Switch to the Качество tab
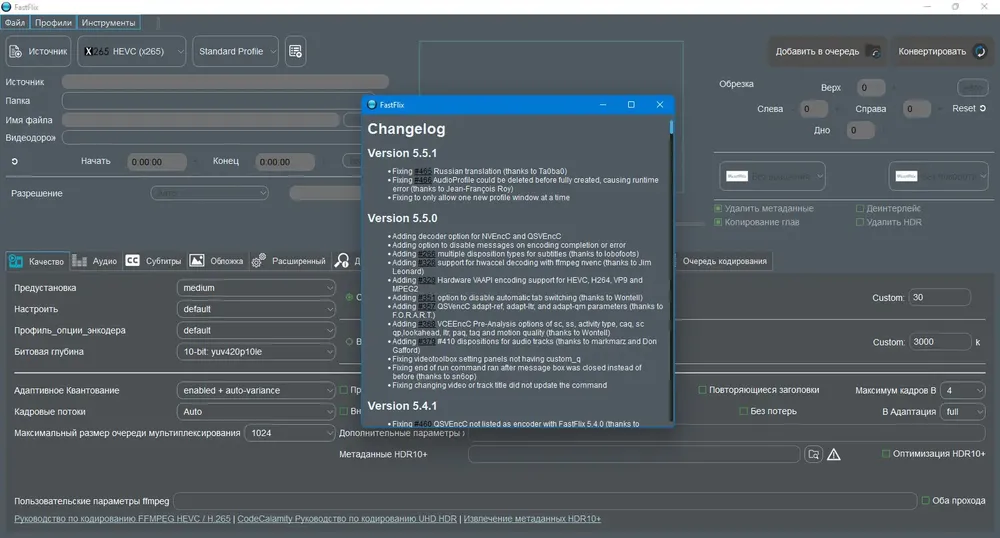The height and width of the screenshot is (538, 1000). tap(37, 261)
